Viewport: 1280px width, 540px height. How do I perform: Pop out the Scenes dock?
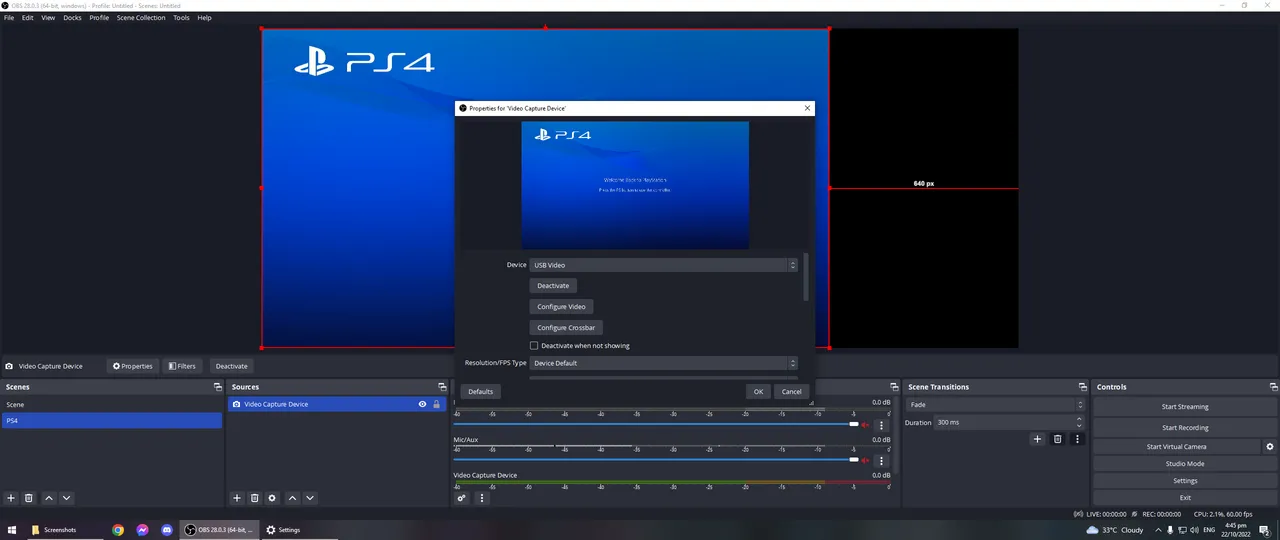(x=217, y=387)
